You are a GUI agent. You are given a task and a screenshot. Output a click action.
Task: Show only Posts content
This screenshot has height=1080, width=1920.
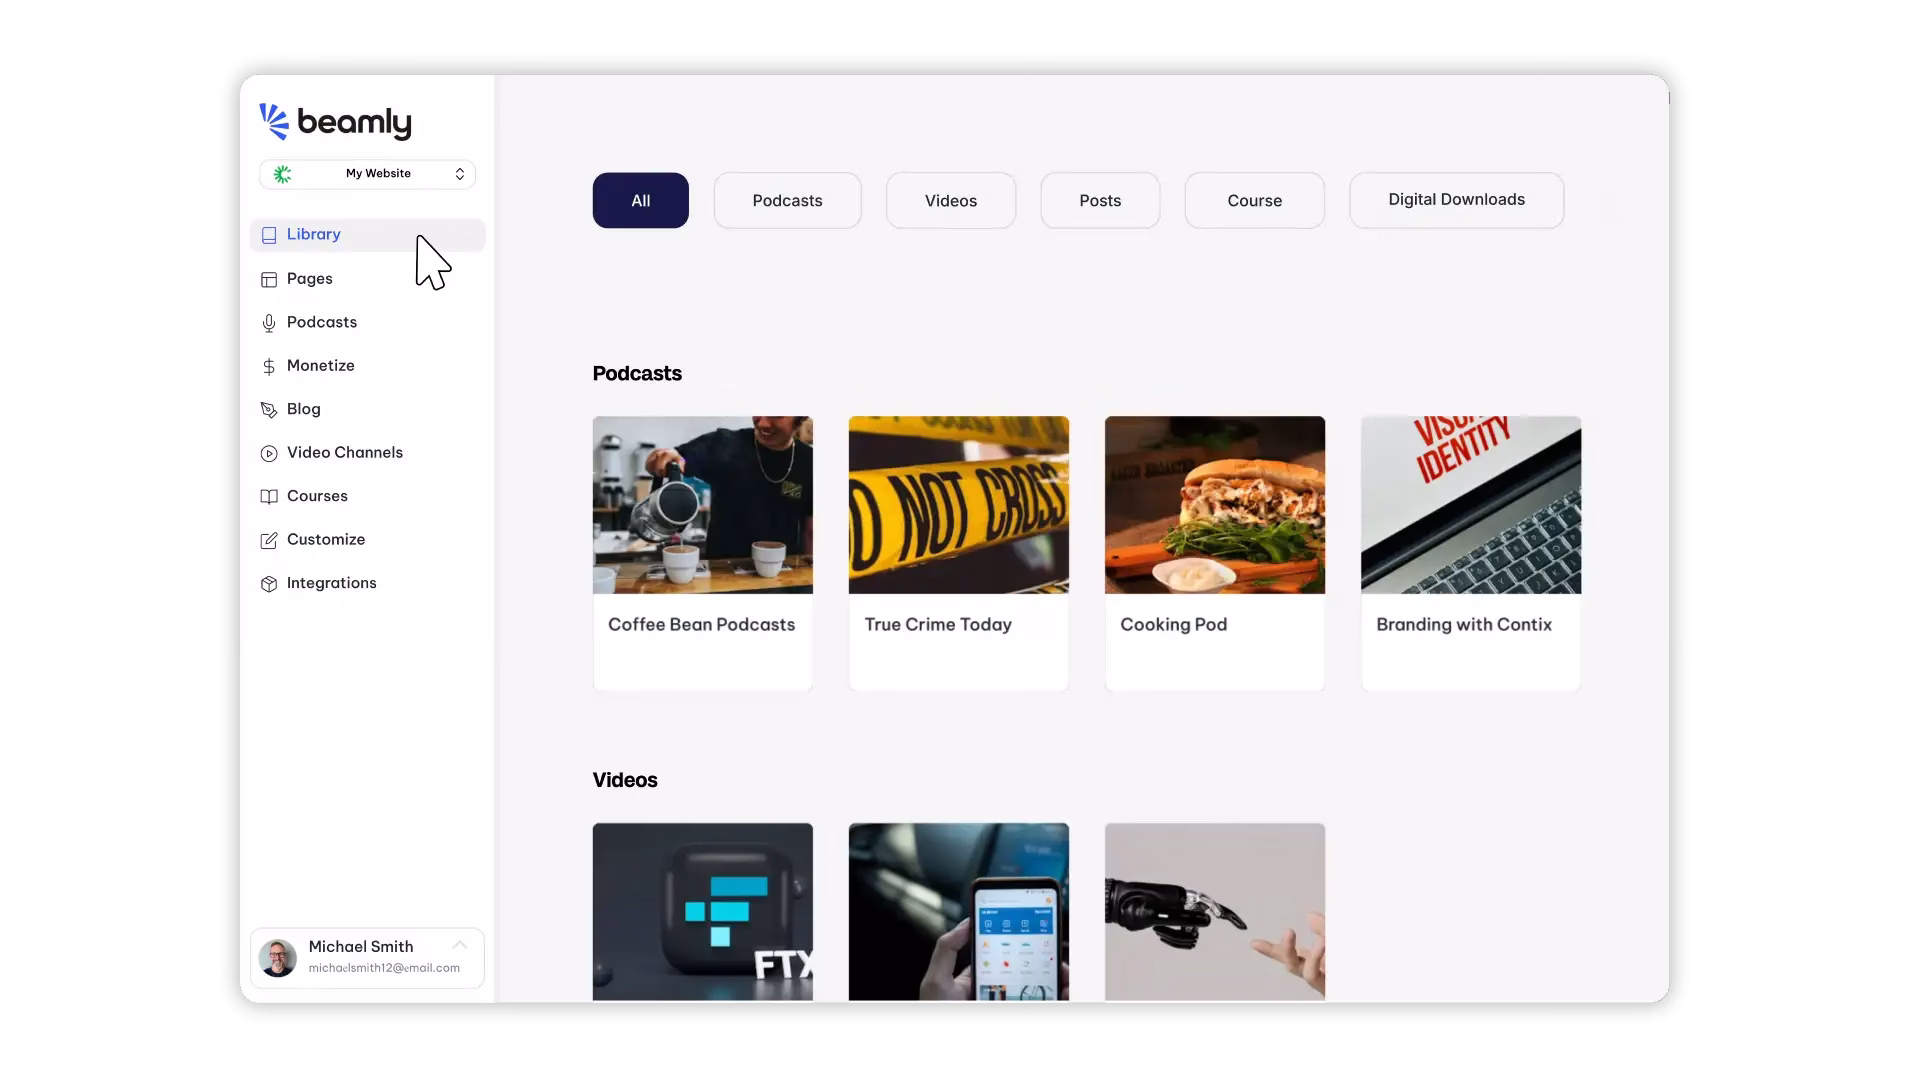tap(1100, 201)
